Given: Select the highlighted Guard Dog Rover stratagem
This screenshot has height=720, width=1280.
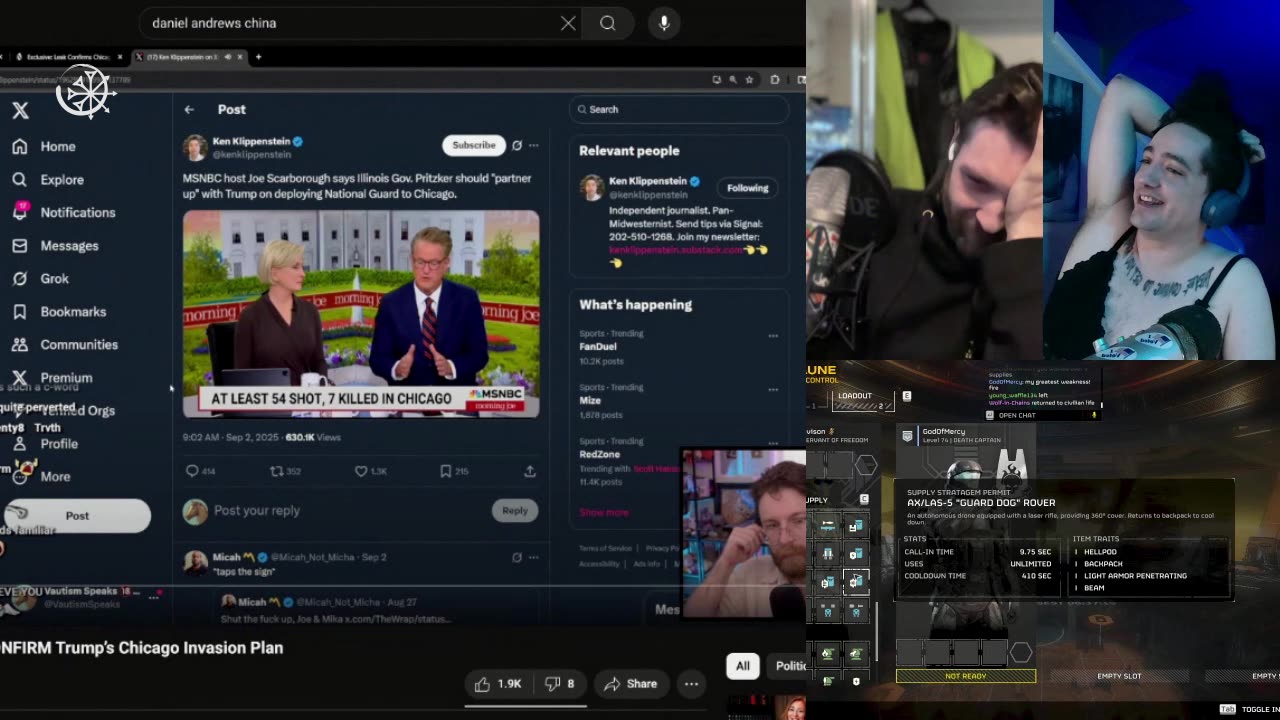Looking at the screenshot, I should [x=856, y=582].
